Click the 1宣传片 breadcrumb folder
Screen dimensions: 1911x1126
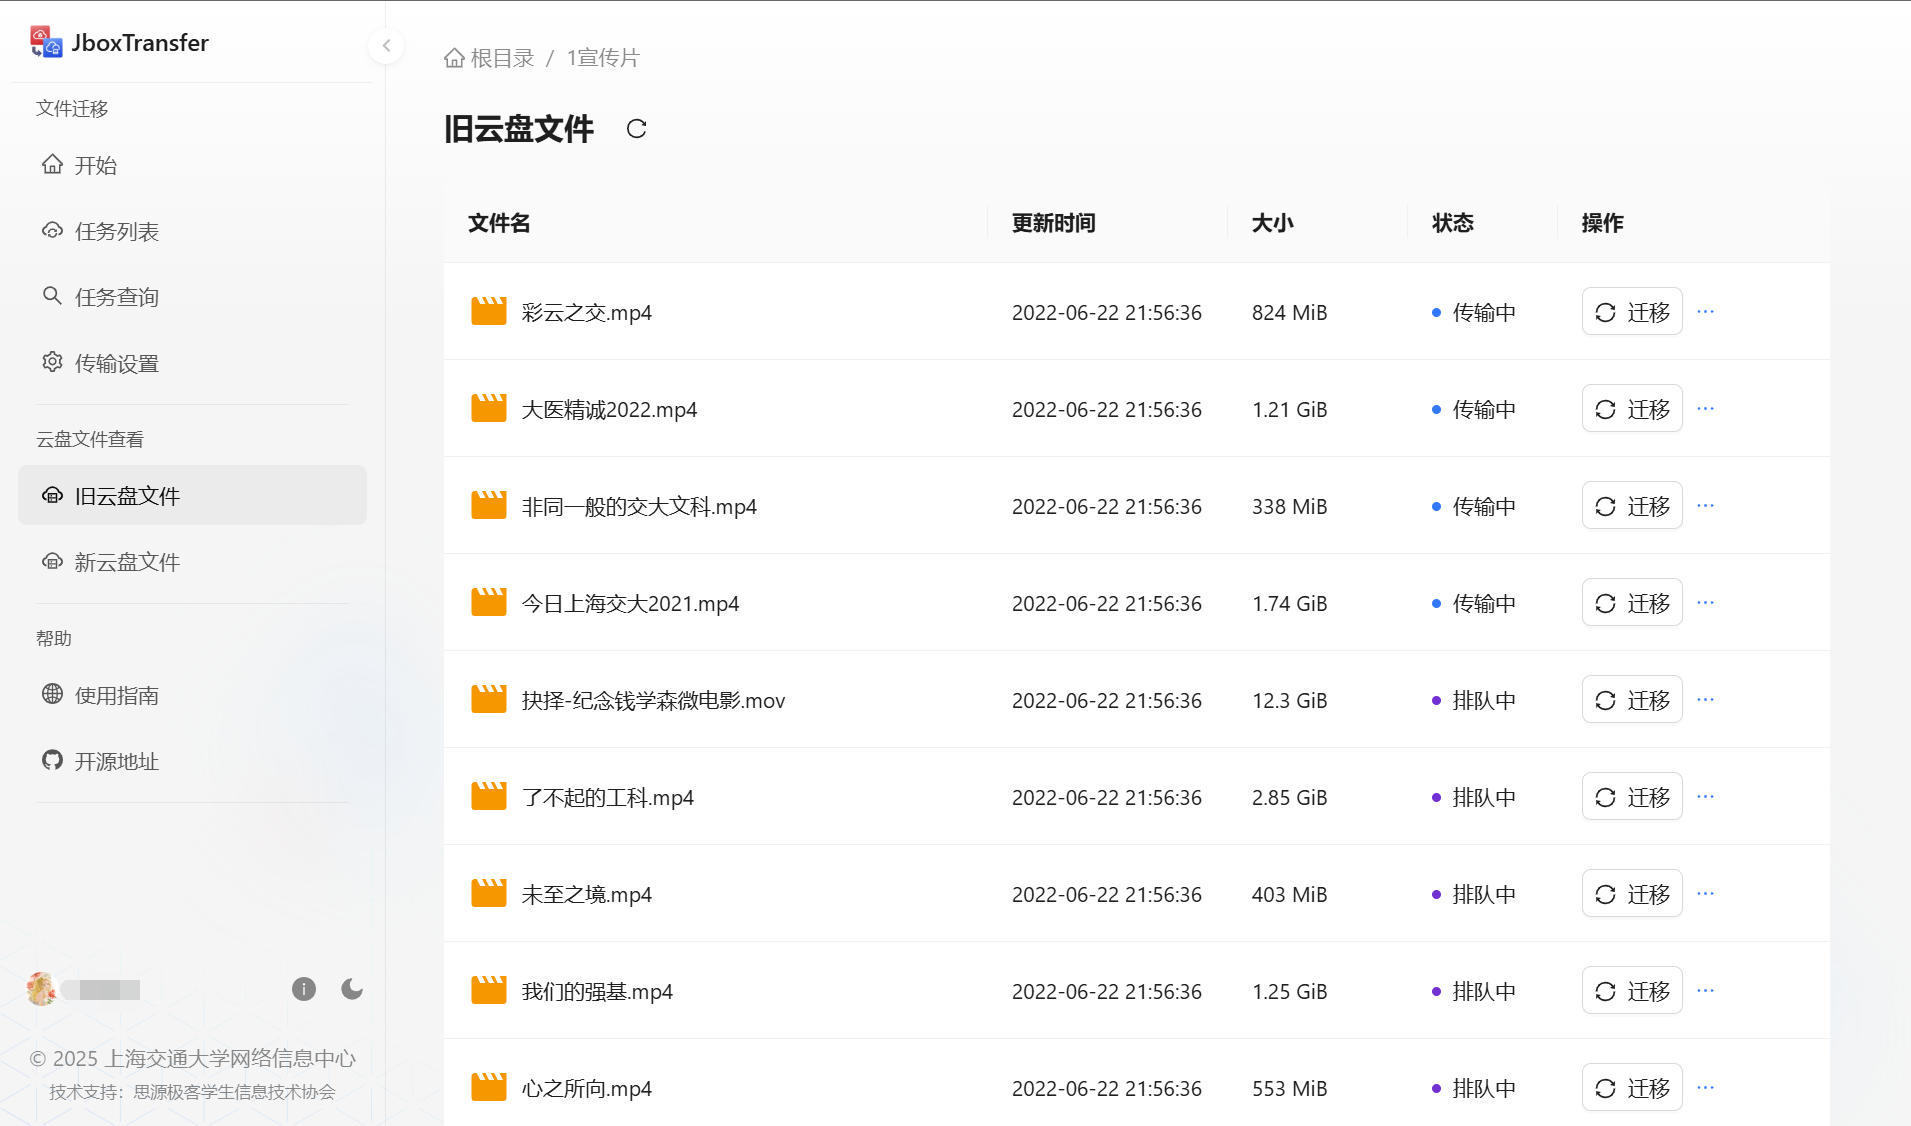click(x=603, y=58)
